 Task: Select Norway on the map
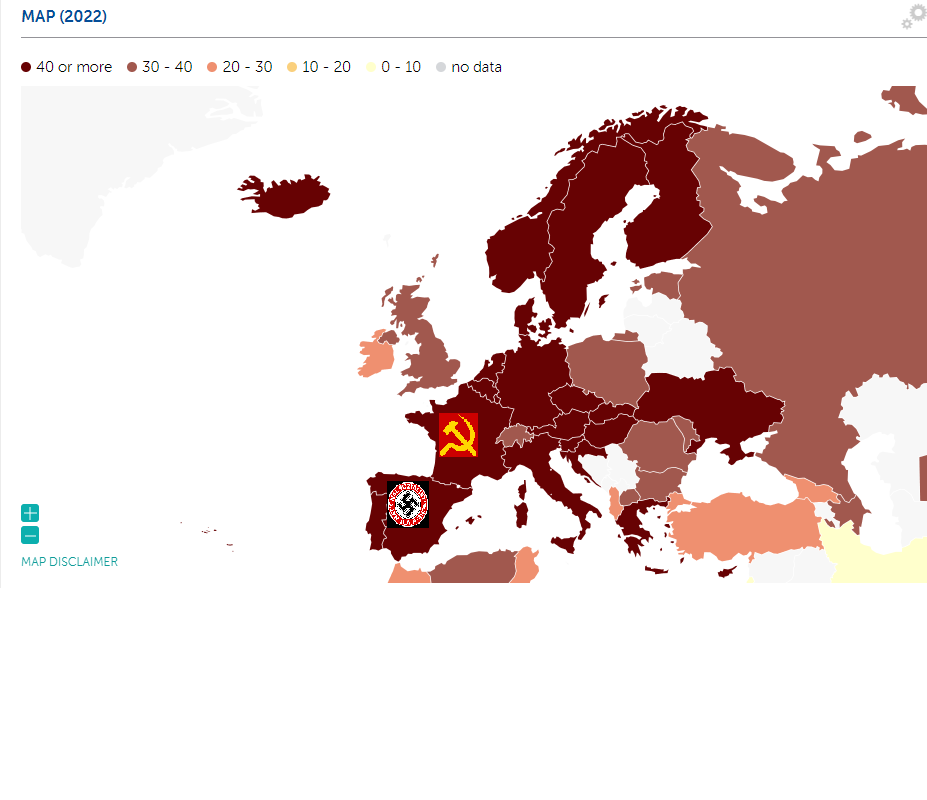click(520, 254)
